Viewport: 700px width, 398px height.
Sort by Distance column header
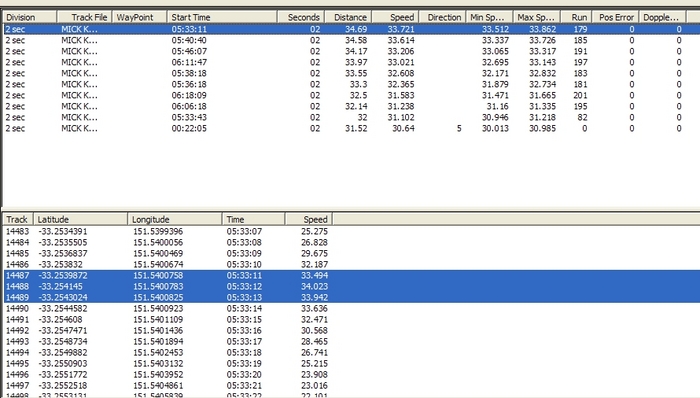pos(348,17)
